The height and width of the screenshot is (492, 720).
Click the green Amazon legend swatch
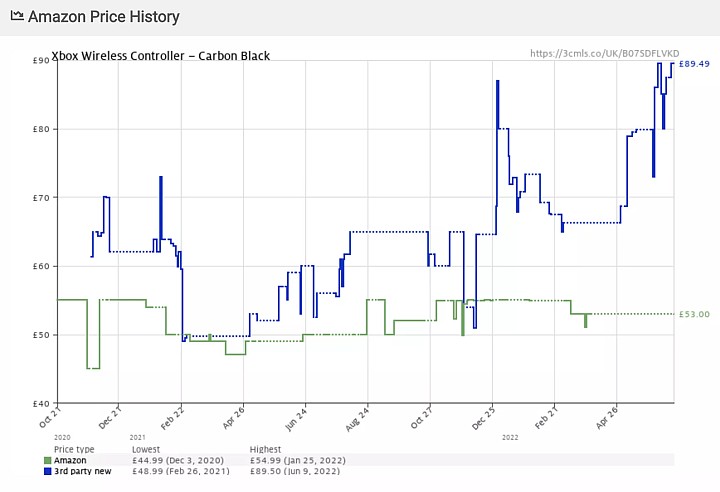(x=47, y=460)
